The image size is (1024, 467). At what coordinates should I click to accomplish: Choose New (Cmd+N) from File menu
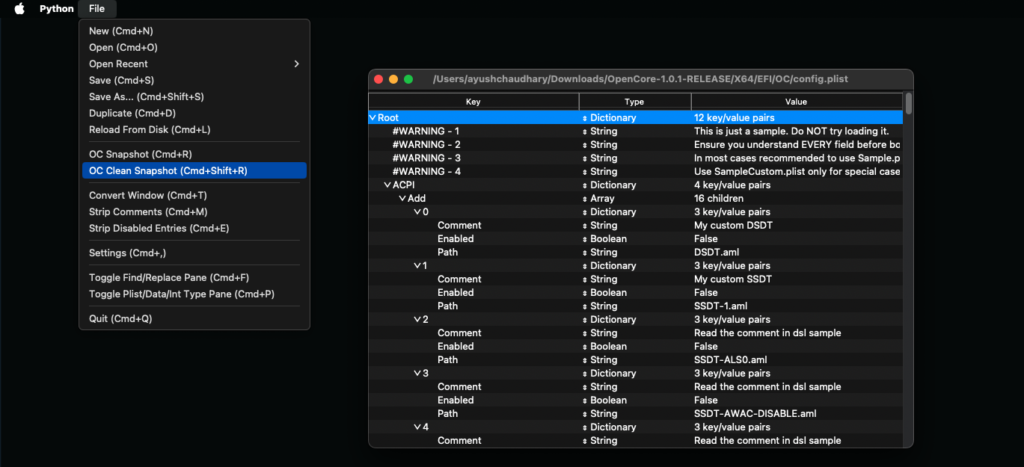click(194, 31)
